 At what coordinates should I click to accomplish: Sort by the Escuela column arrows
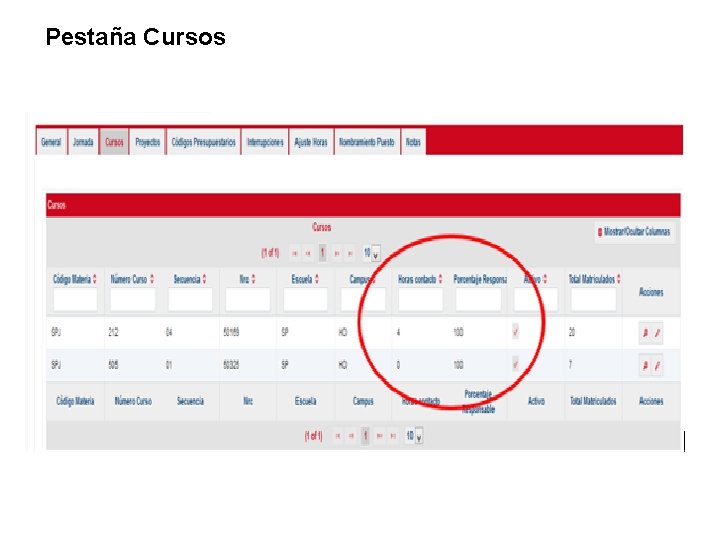(316, 279)
